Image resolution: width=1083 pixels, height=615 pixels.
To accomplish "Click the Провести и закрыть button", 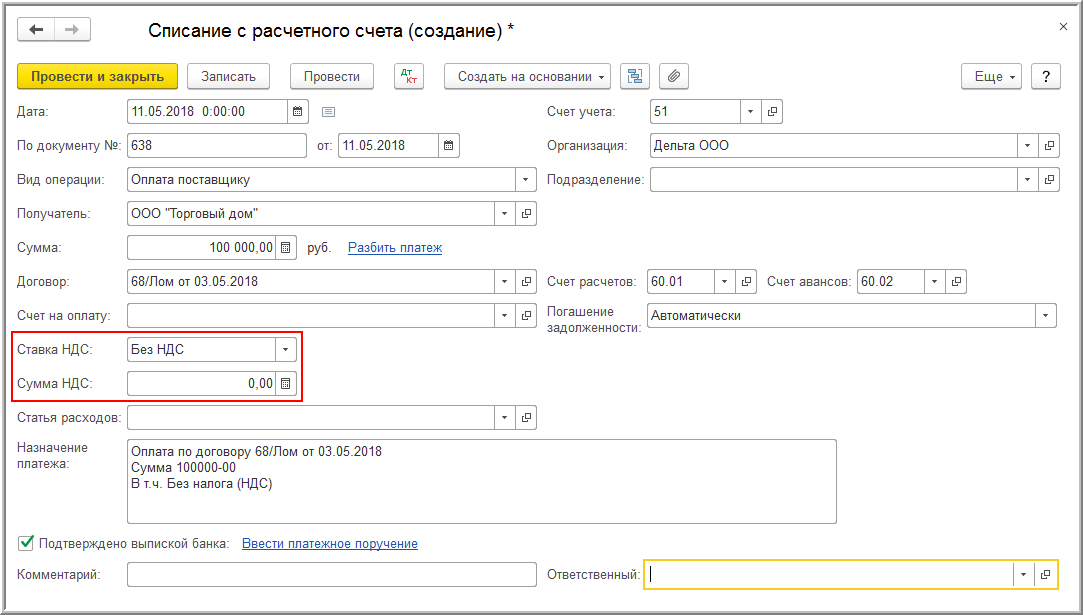I will pyautogui.click(x=97, y=76).
